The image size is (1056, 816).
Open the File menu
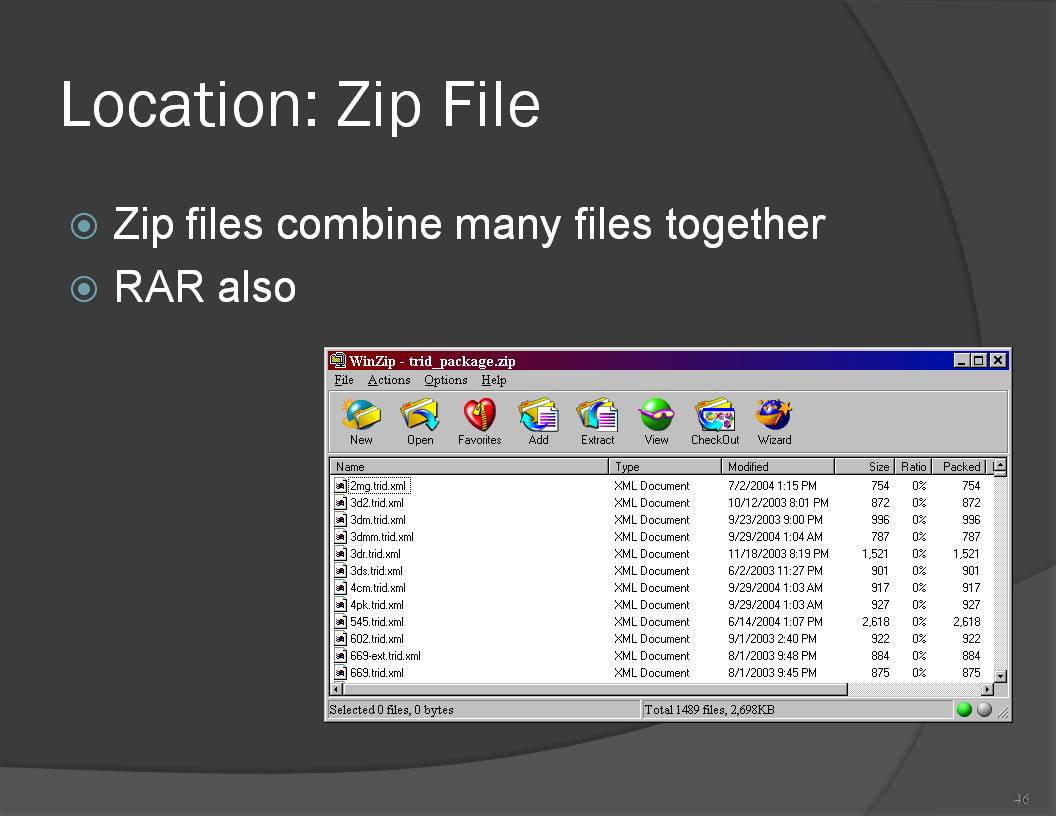pyautogui.click(x=344, y=380)
